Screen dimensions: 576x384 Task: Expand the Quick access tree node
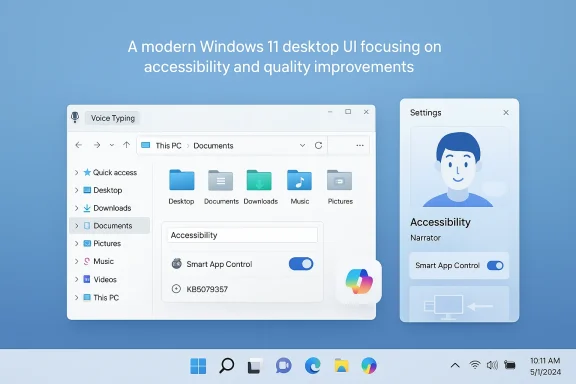coord(76,172)
